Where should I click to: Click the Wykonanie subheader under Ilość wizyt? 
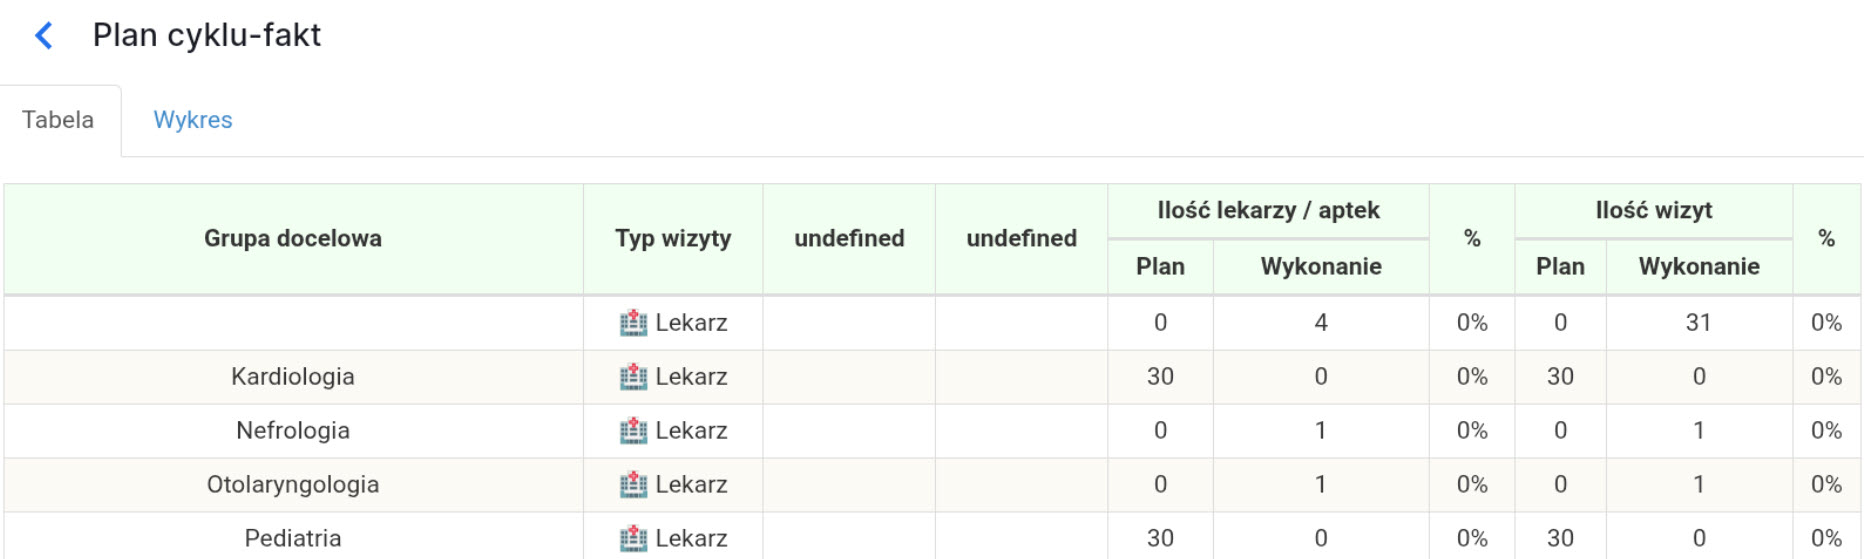(x=1698, y=266)
